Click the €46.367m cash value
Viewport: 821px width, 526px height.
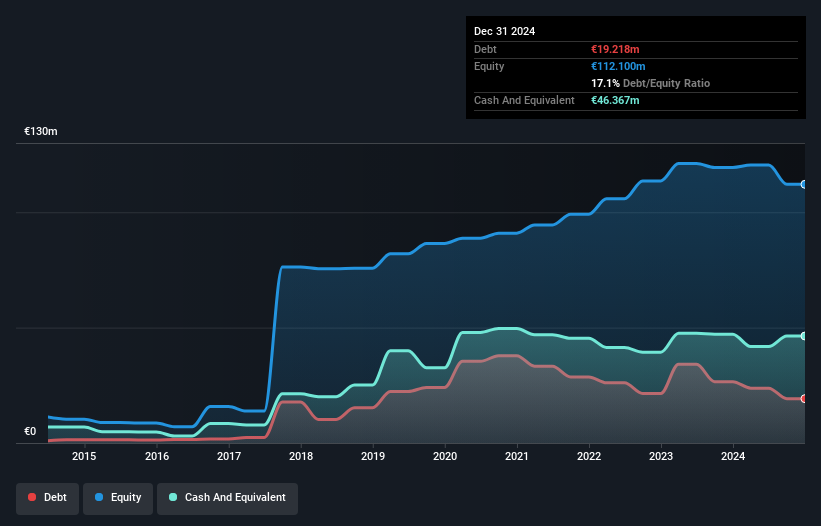(x=615, y=100)
